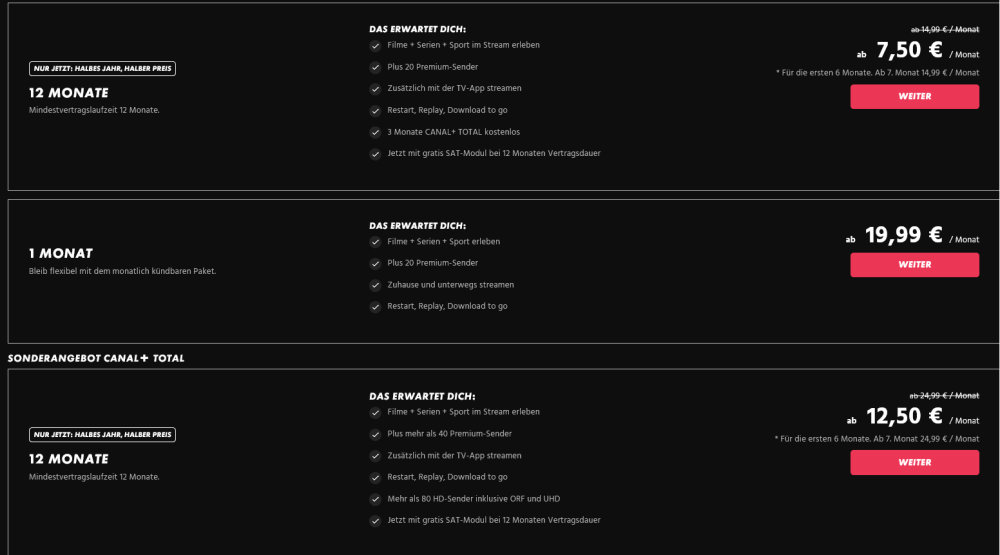The image size is (1000, 555).
Task: Click the WEITER button for 19,99 € plan
Action: point(914,265)
